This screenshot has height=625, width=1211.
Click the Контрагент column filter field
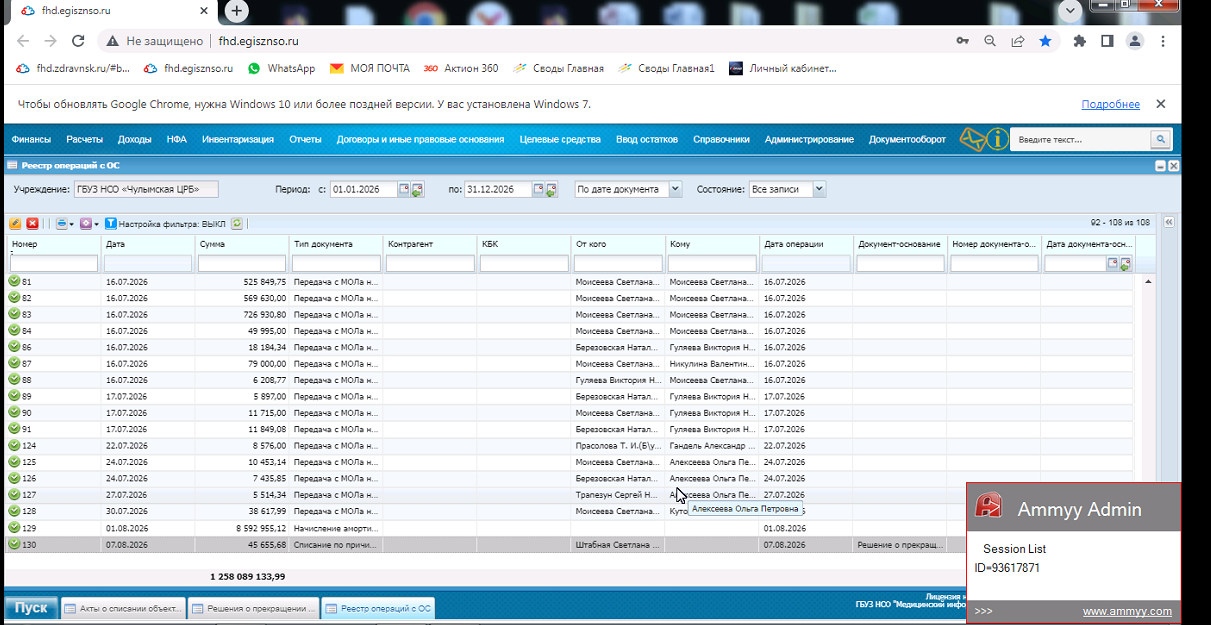tap(430, 263)
